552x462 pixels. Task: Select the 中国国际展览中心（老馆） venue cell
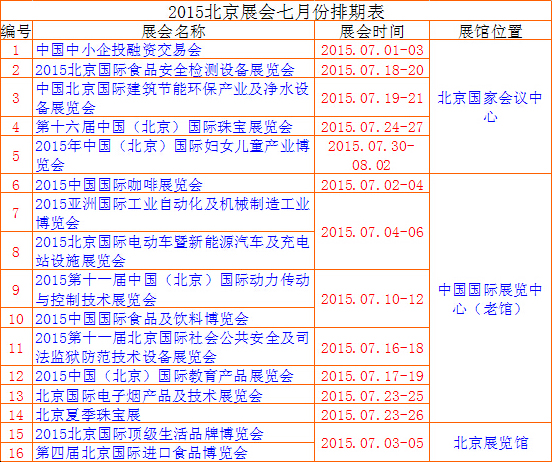(x=490, y=299)
